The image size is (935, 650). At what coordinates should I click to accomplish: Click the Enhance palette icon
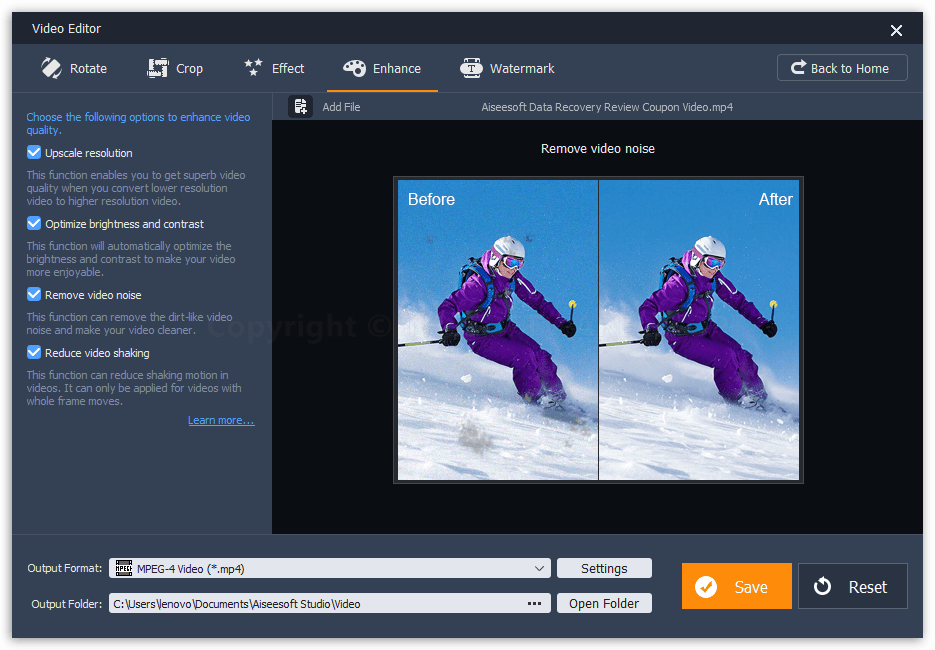pyautogui.click(x=354, y=68)
